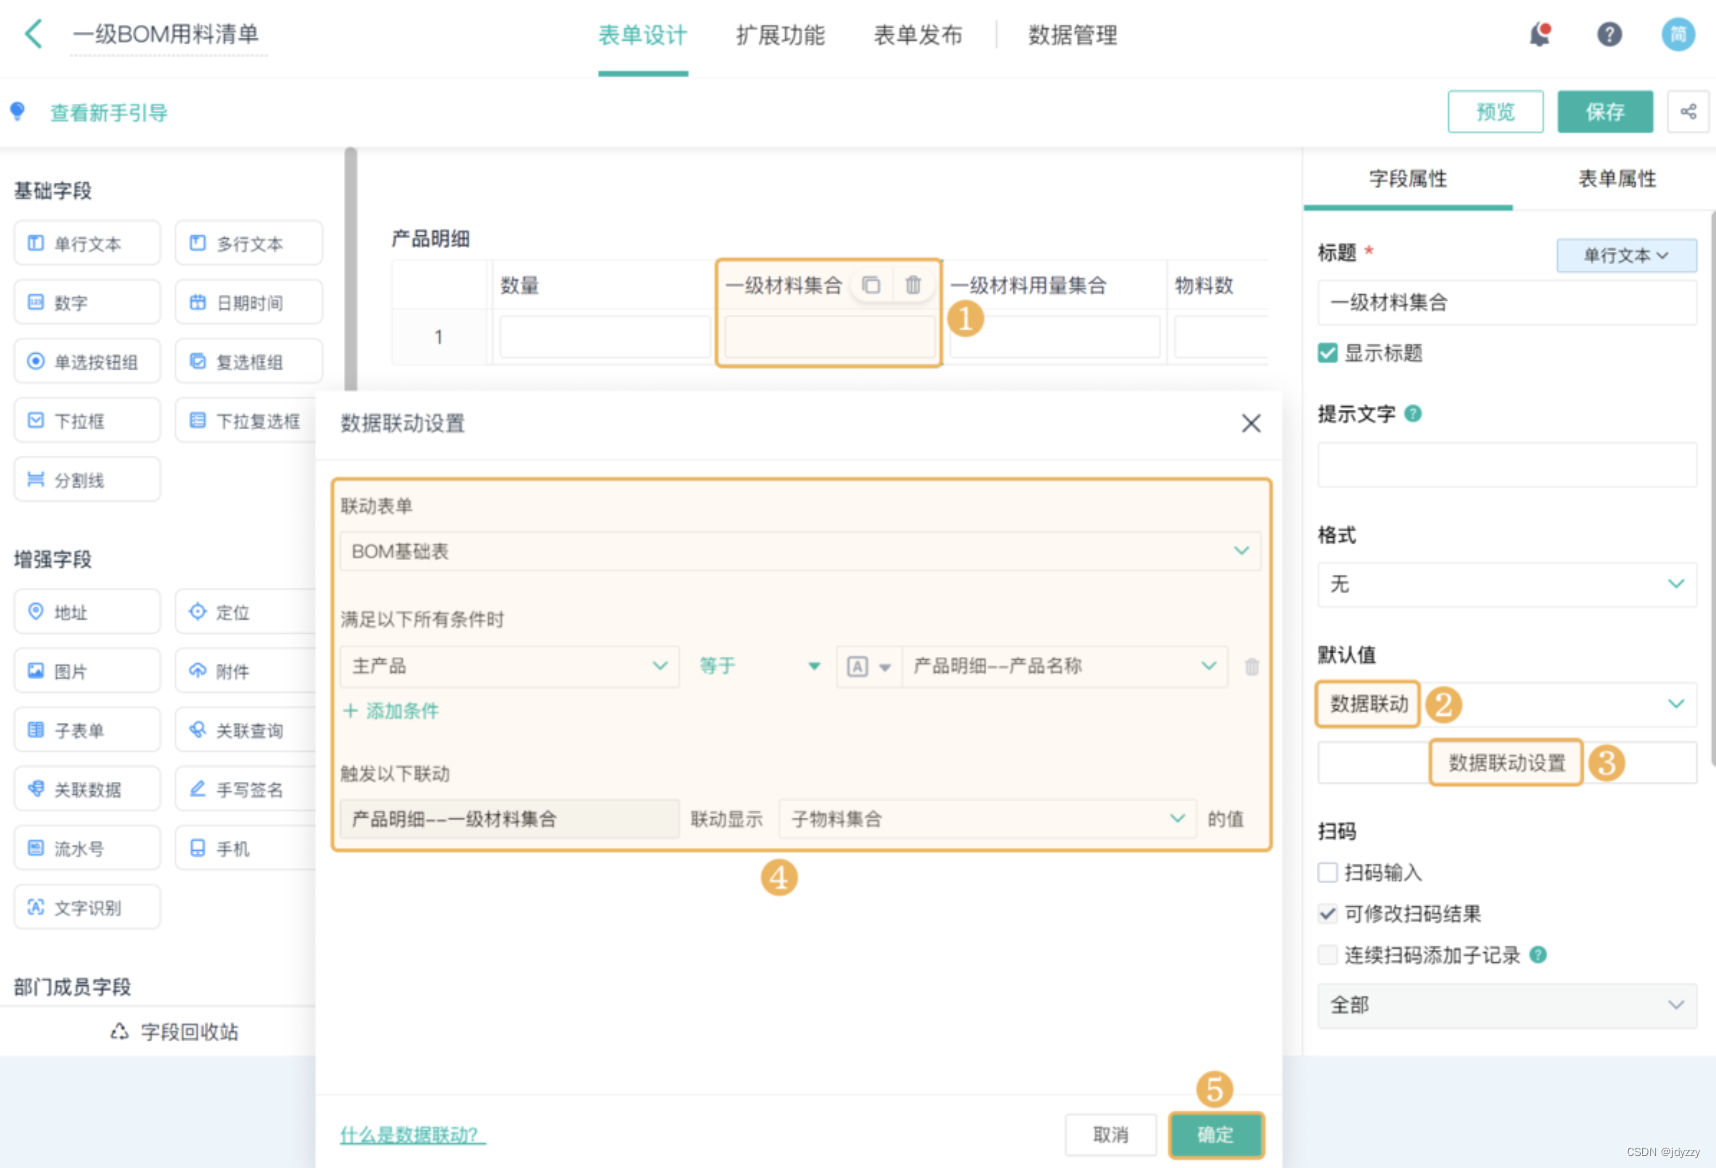The height and width of the screenshot is (1168, 1716).
Task: Add a 下拉框 field
Action: coord(87,420)
